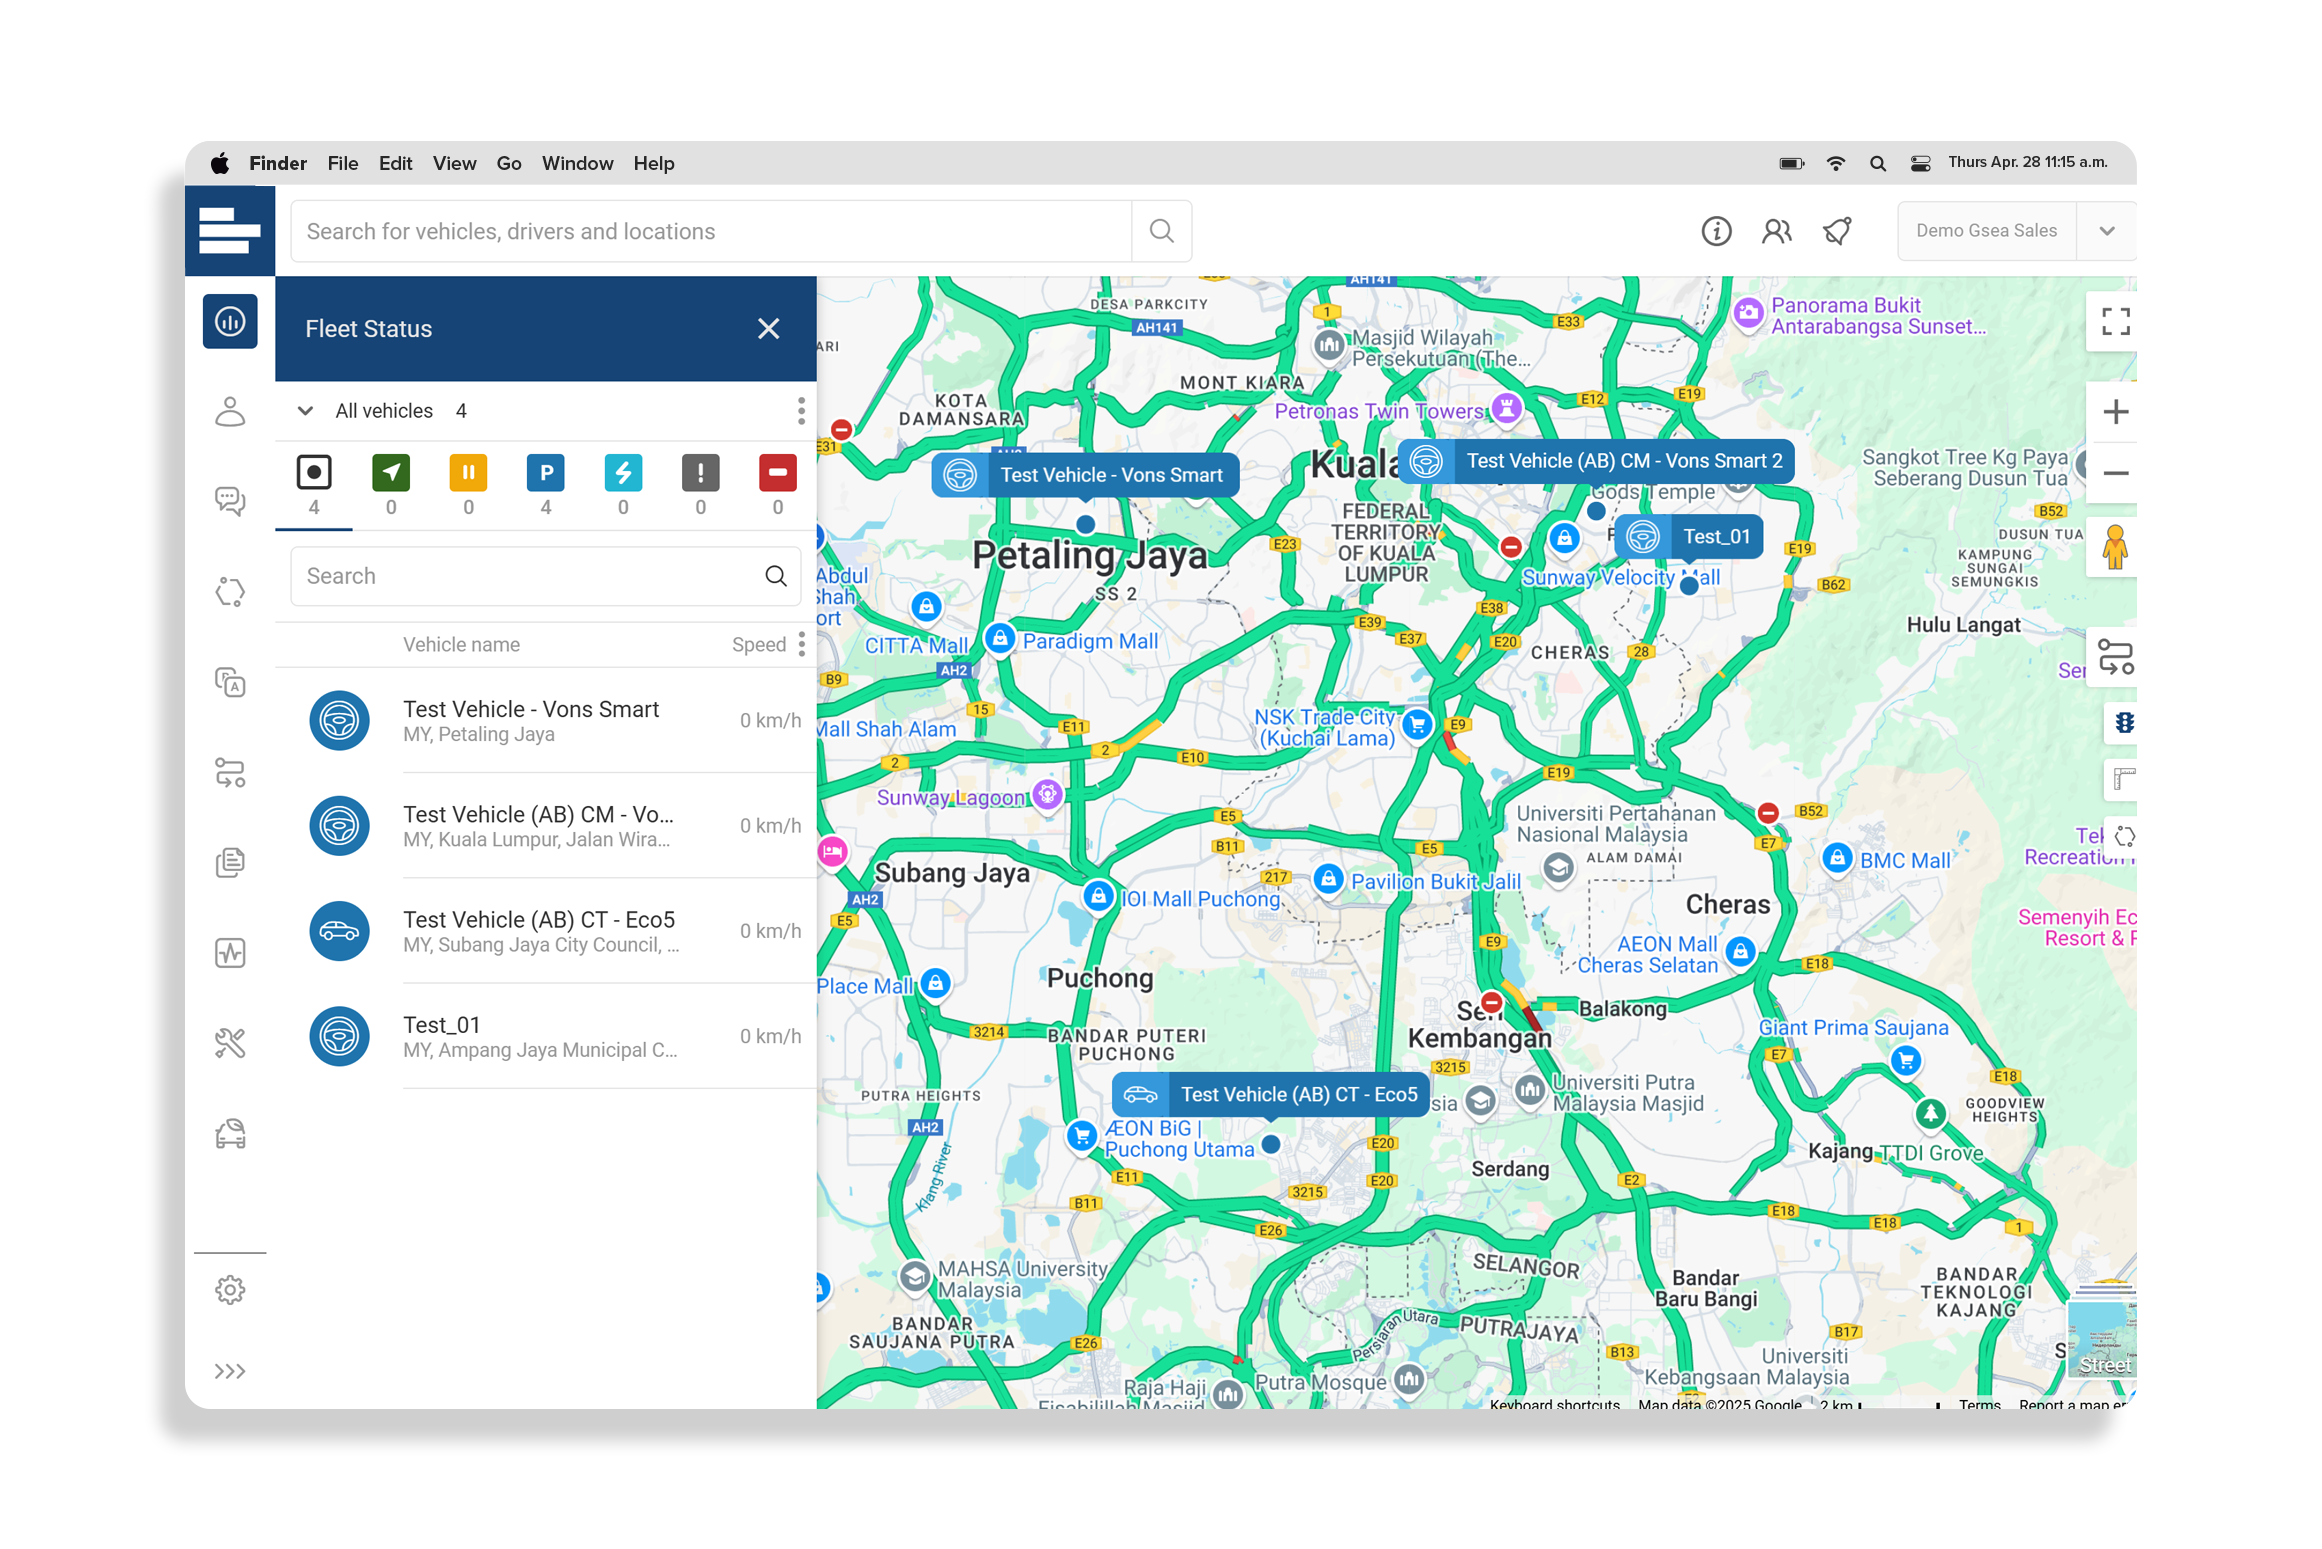Open the Apple menu

pos(220,163)
